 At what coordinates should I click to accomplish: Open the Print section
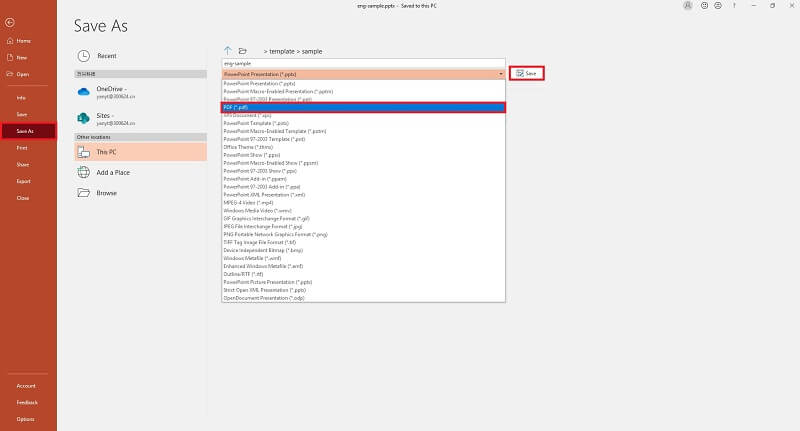[22, 148]
